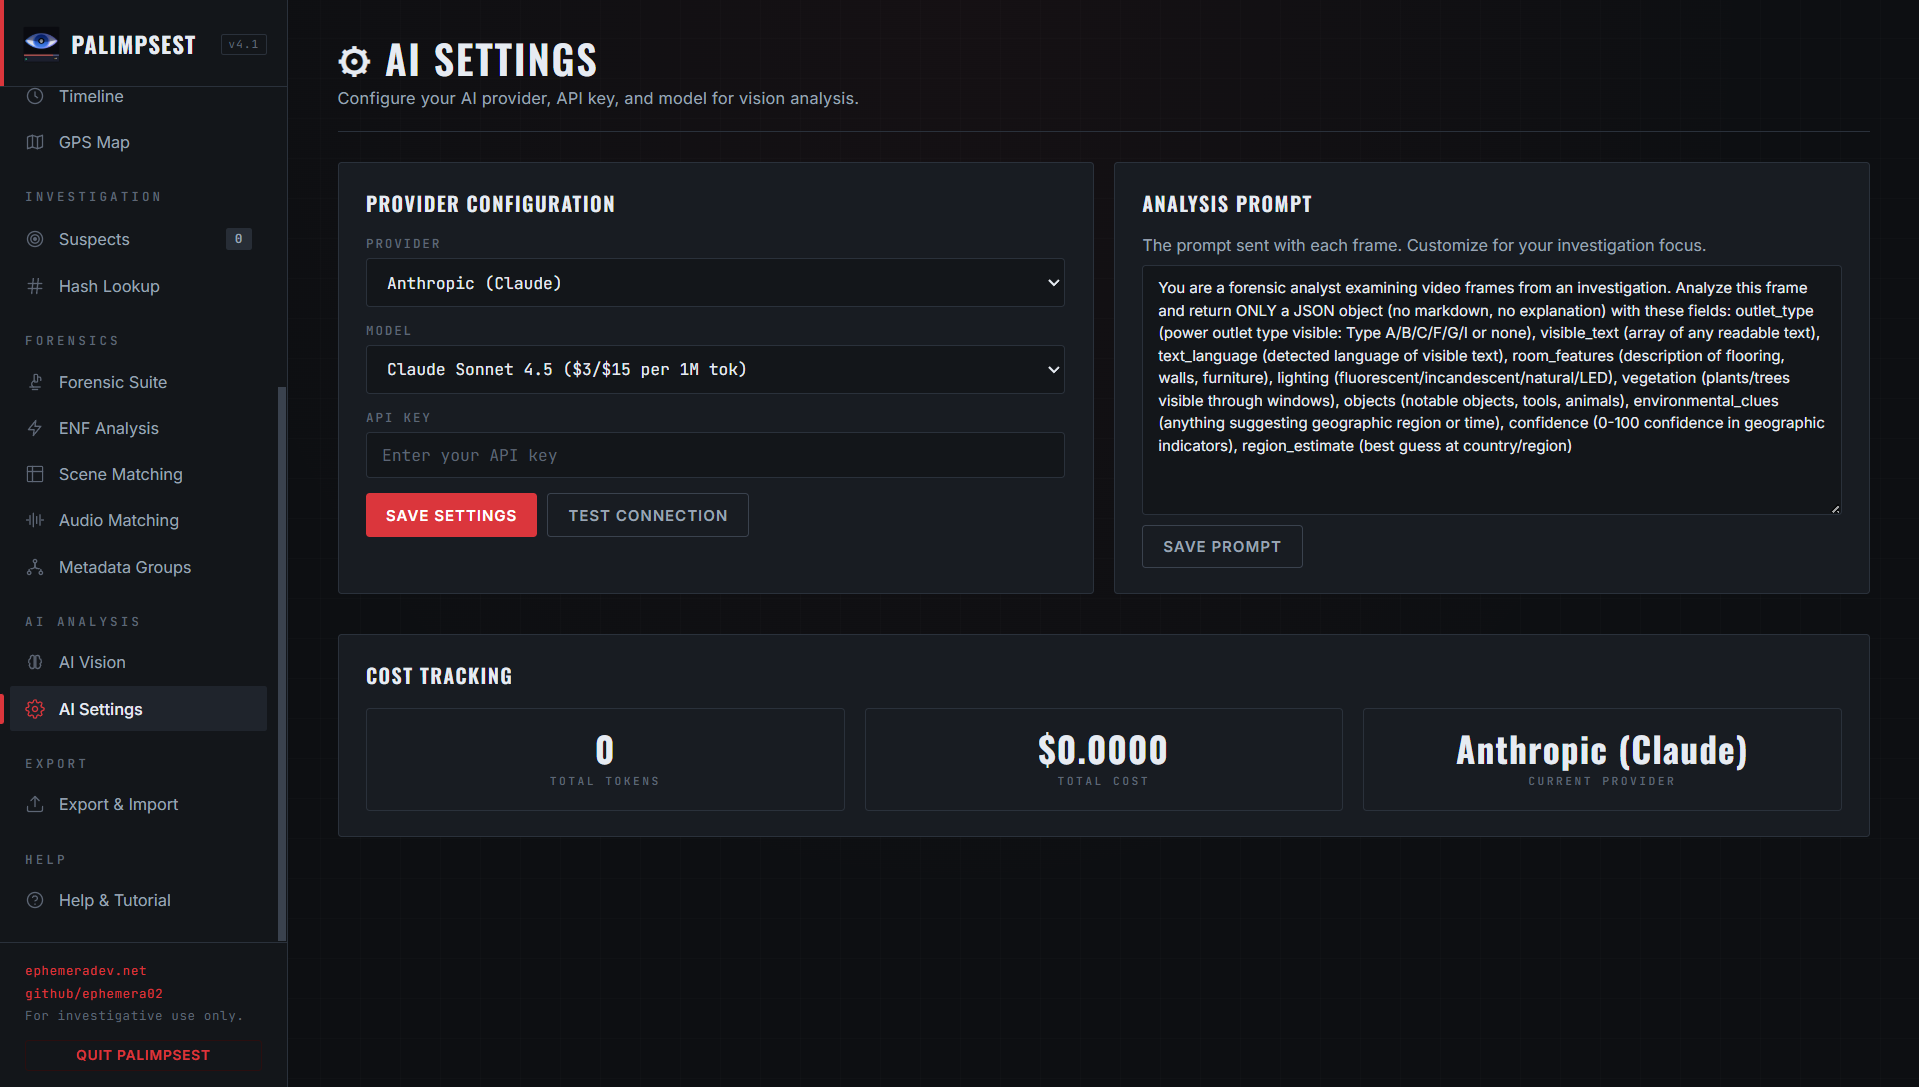The height and width of the screenshot is (1087, 1919).
Task: Click the GPS Map icon
Action: click(x=35, y=142)
